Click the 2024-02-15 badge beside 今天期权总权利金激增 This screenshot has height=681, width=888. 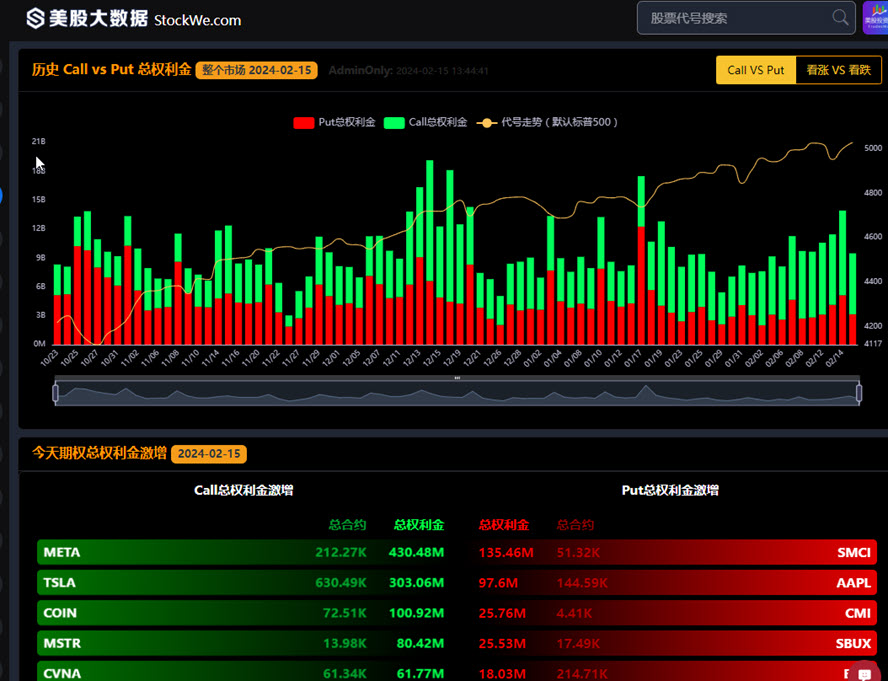pyautogui.click(x=209, y=454)
